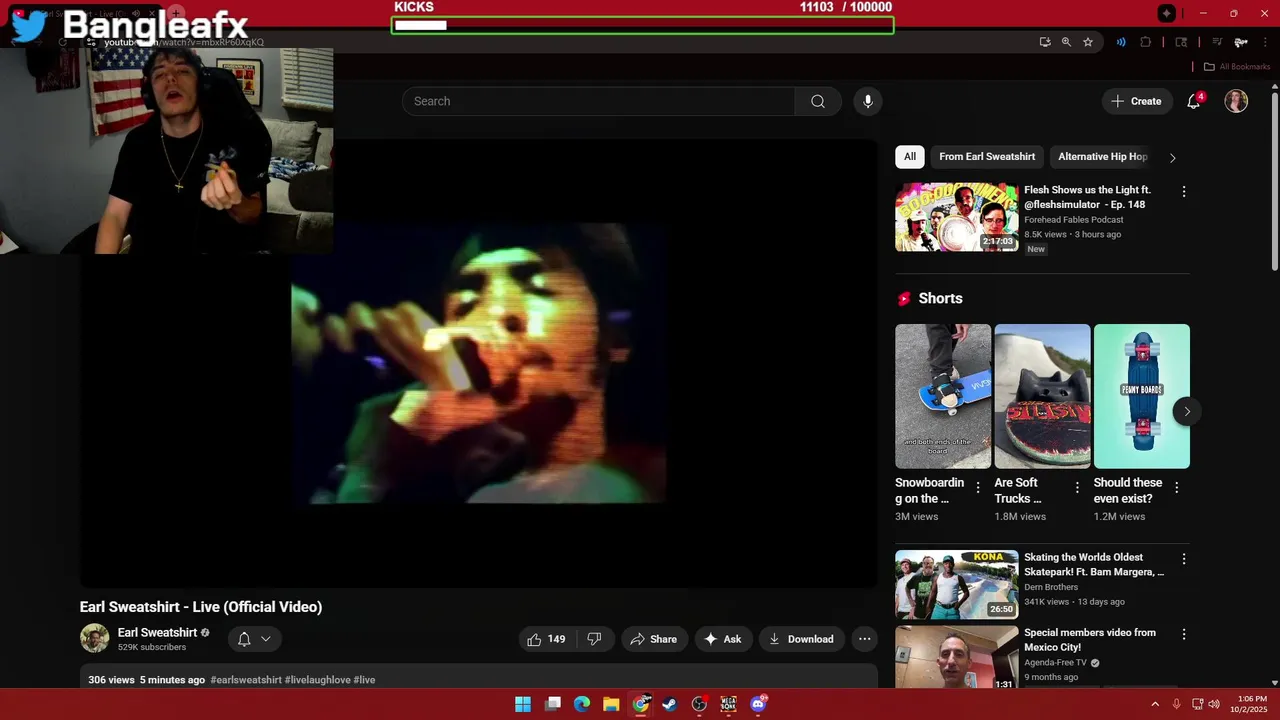Select the From Earl Sweatshirt chip
This screenshot has height=720, width=1280.
[987, 156]
